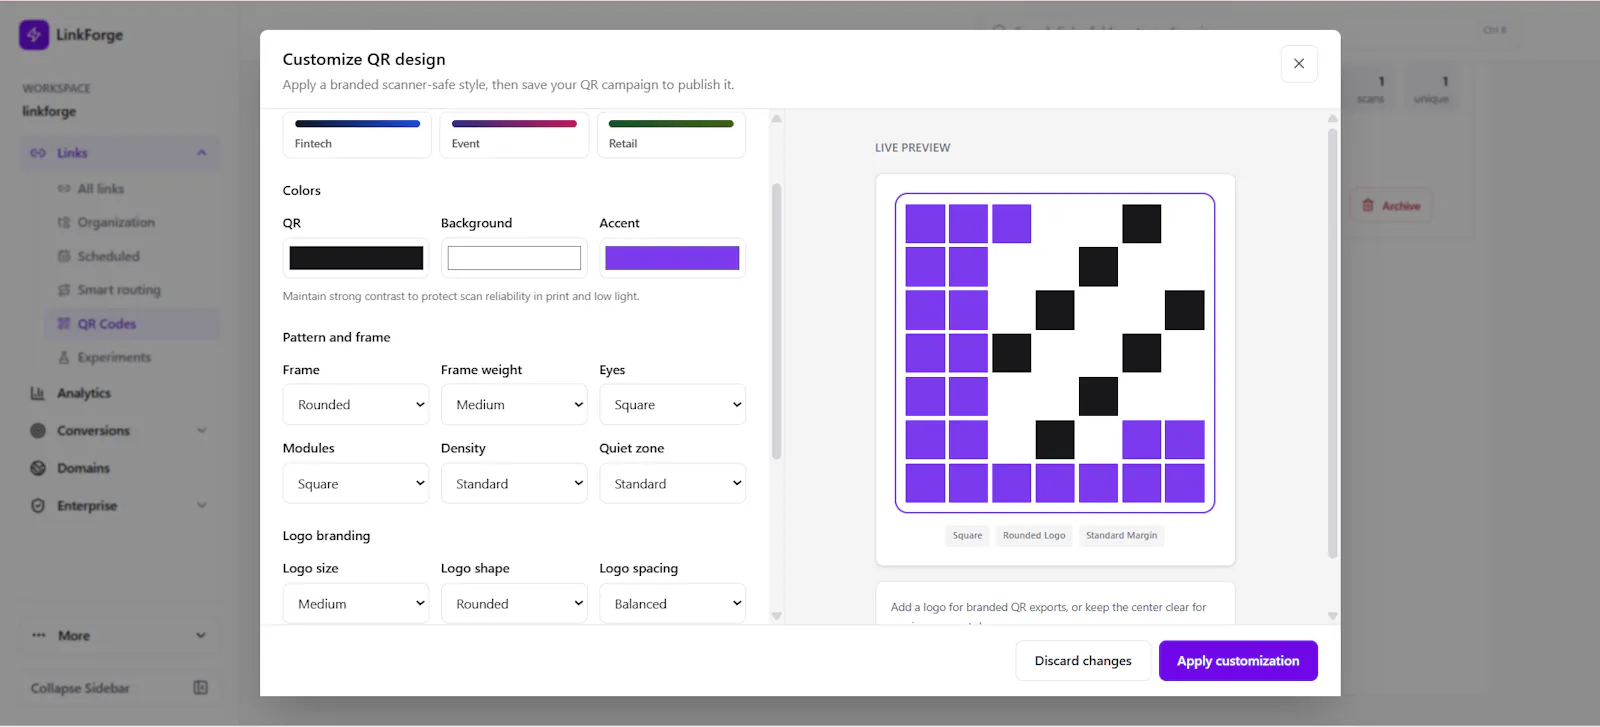Close the Customize QR design dialog

pyautogui.click(x=1299, y=63)
